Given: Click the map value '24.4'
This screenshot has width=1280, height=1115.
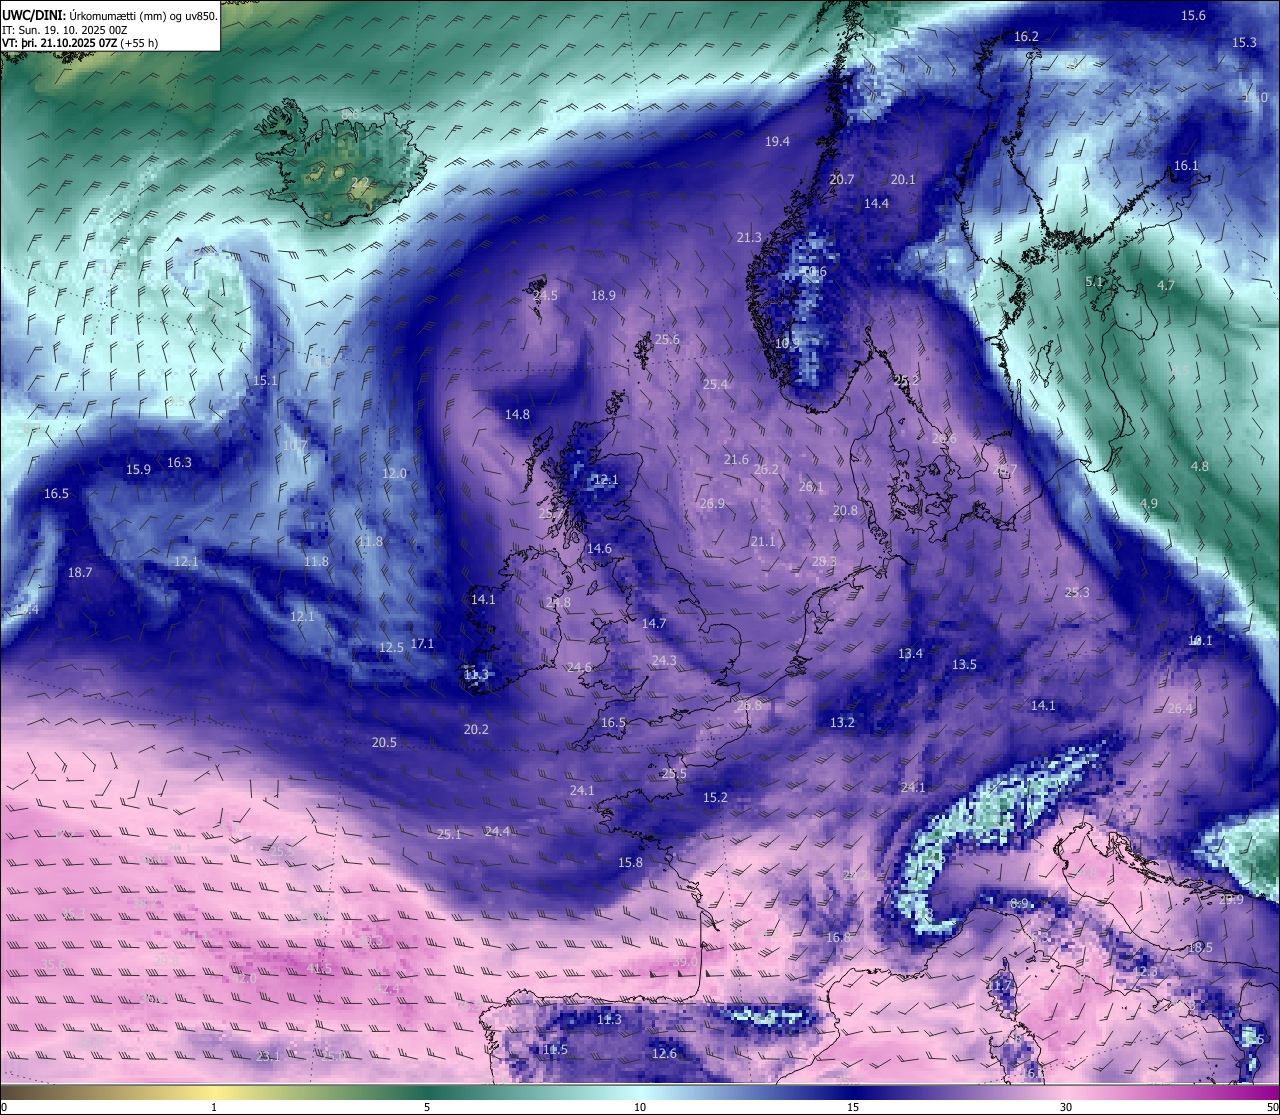Looking at the screenshot, I should tap(497, 831).
